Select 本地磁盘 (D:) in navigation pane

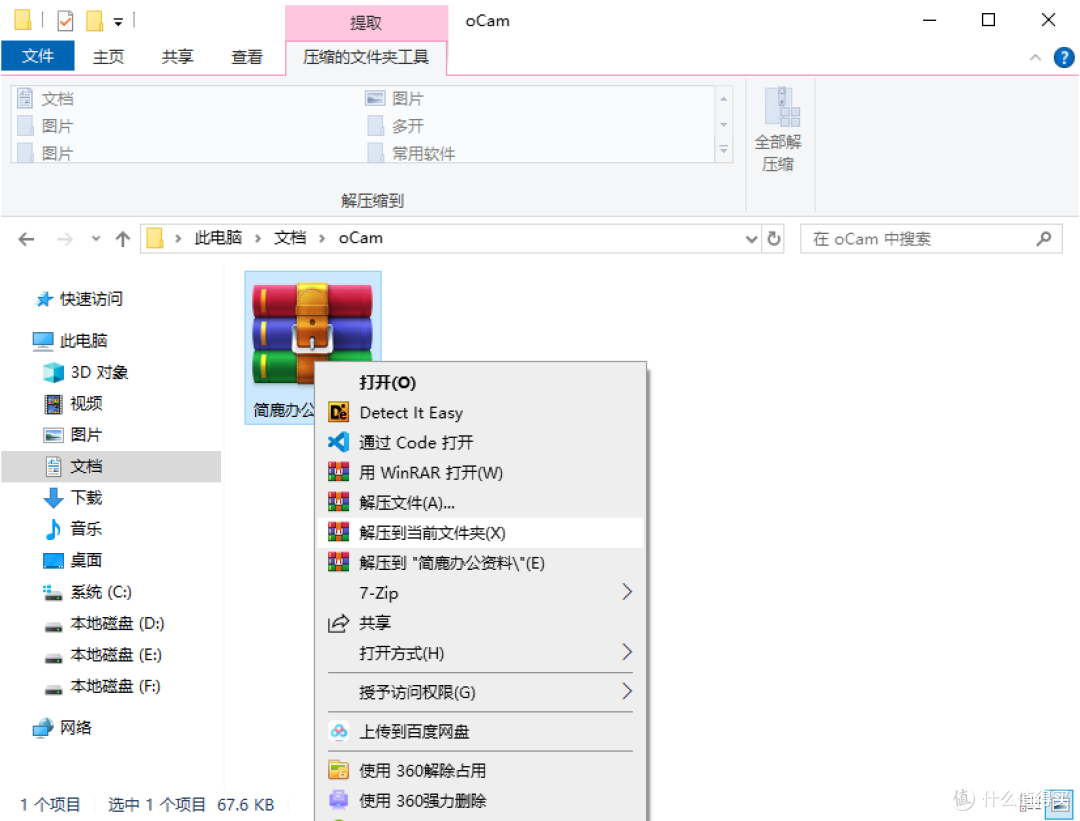coord(117,623)
